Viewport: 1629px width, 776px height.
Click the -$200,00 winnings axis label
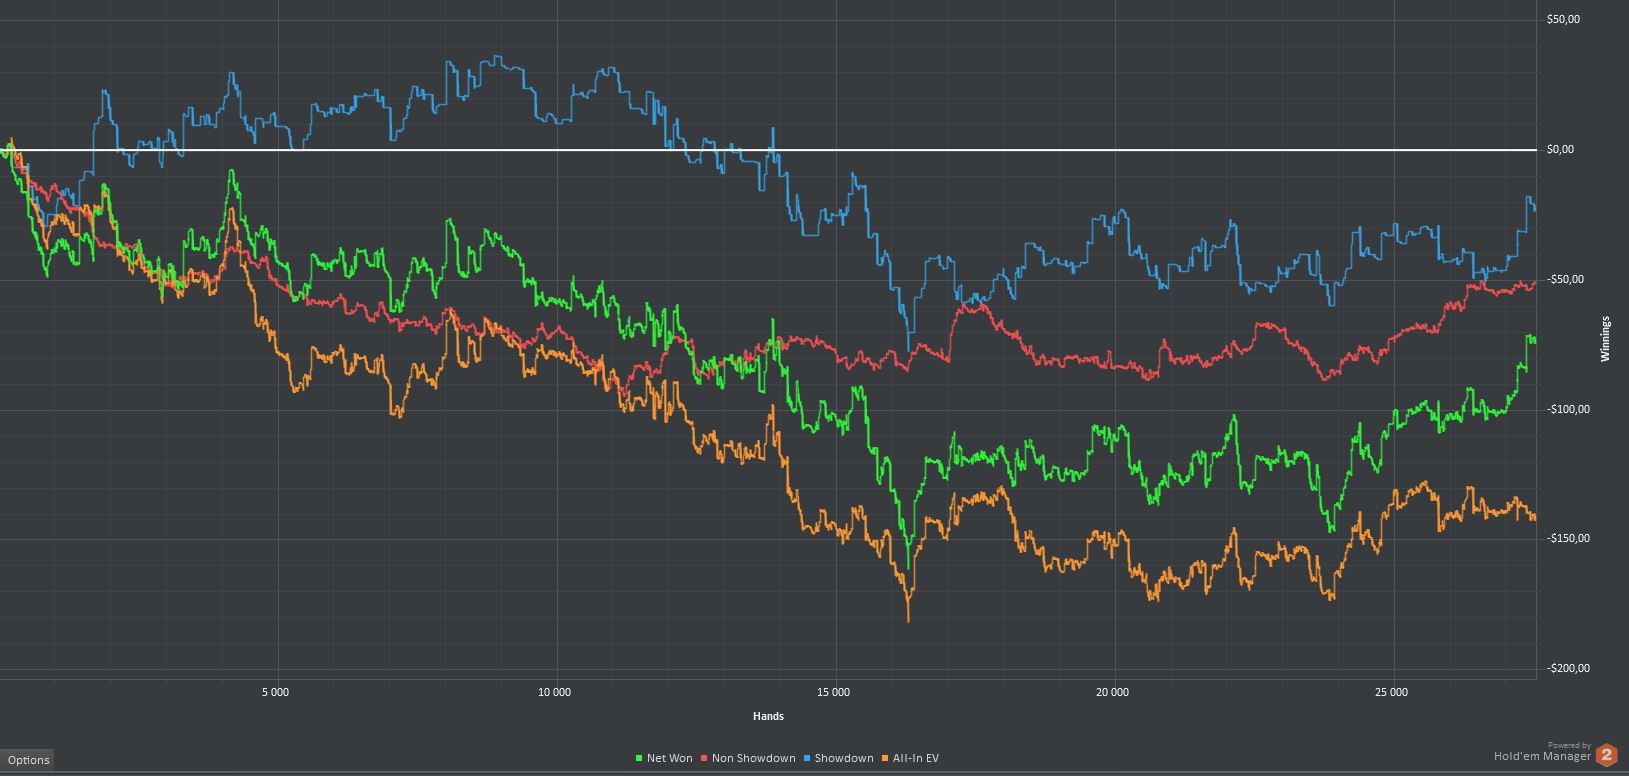(x=1567, y=668)
